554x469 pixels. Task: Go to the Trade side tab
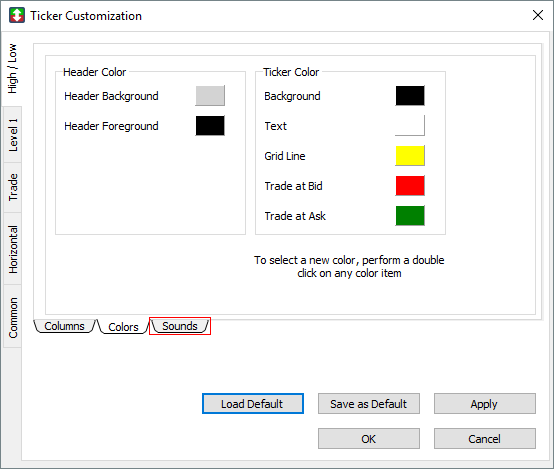tap(12, 187)
